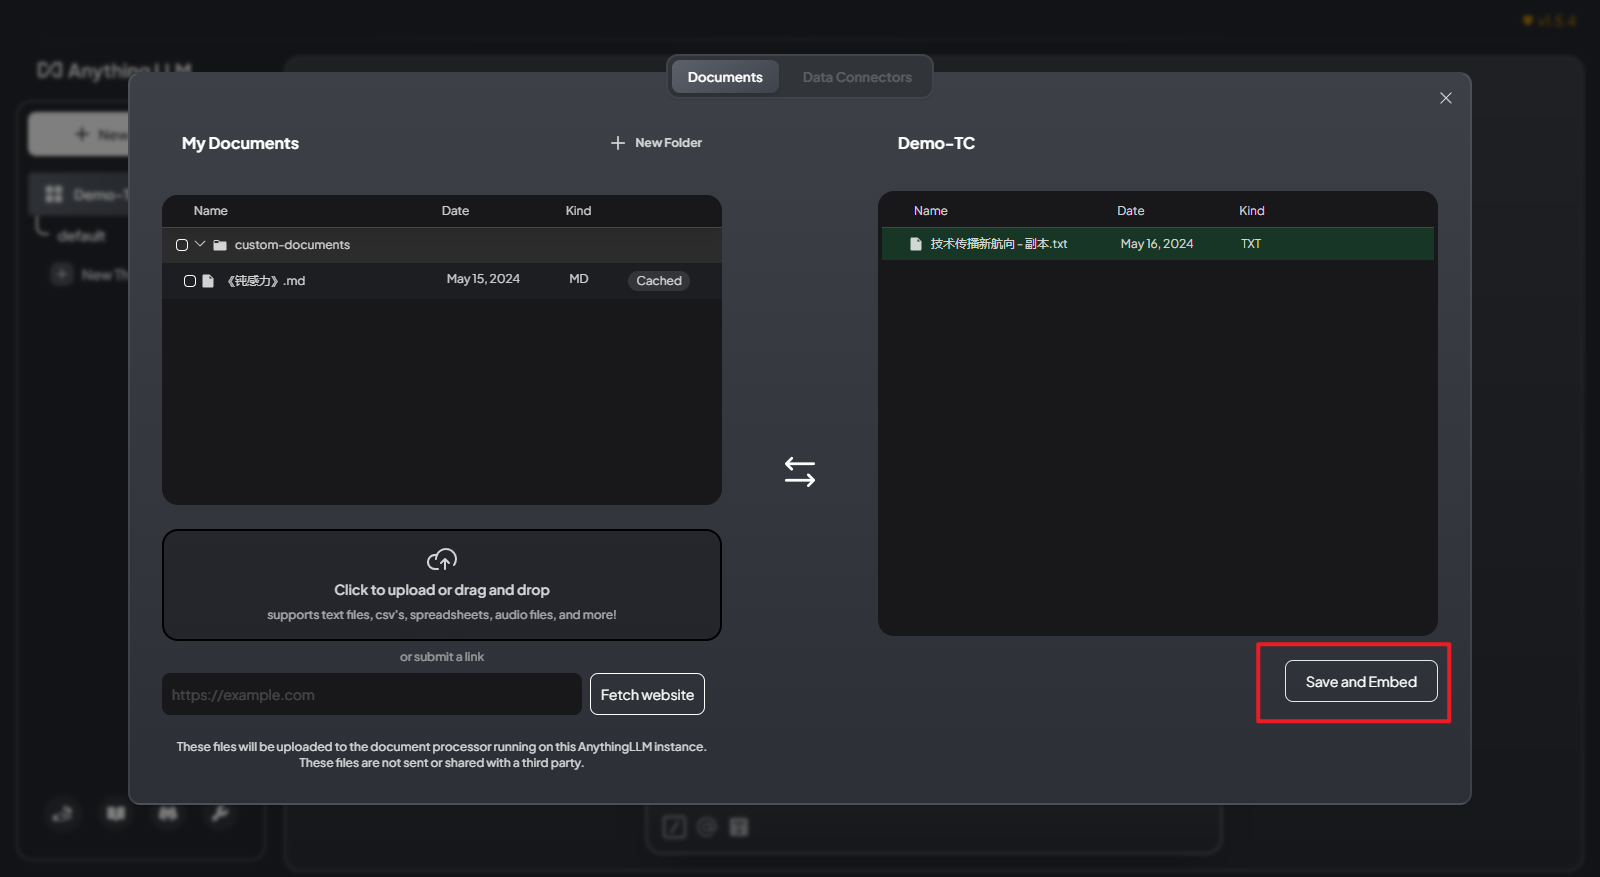
Task: Tick the custom-documents folder checkbox
Action: click(182, 245)
